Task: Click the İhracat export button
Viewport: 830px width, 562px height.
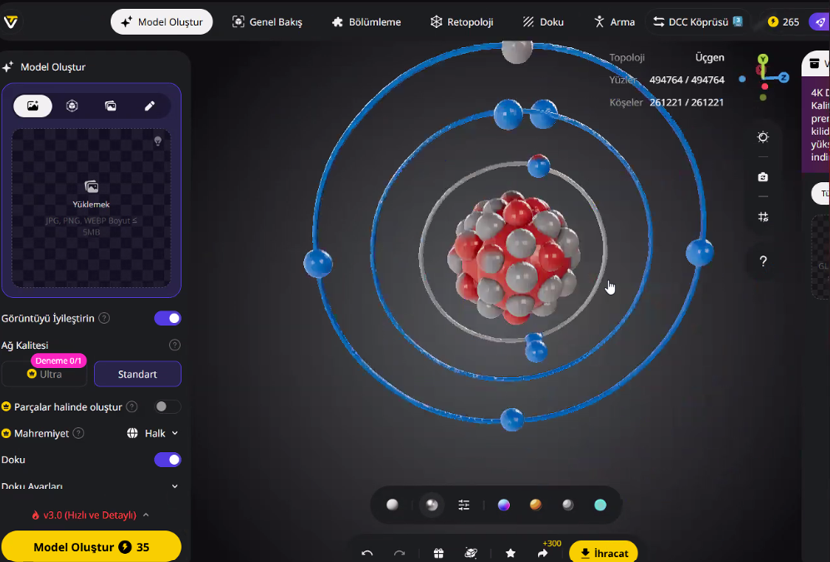Action: (x=603, y=553)
